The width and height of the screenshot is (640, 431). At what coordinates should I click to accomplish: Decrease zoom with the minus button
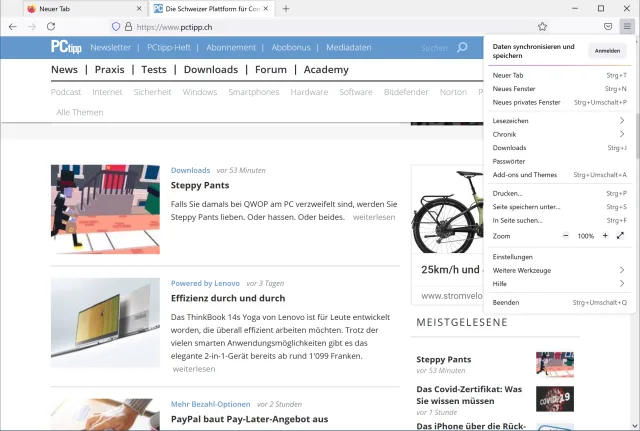pyautogui.click(x=566, y=236)
